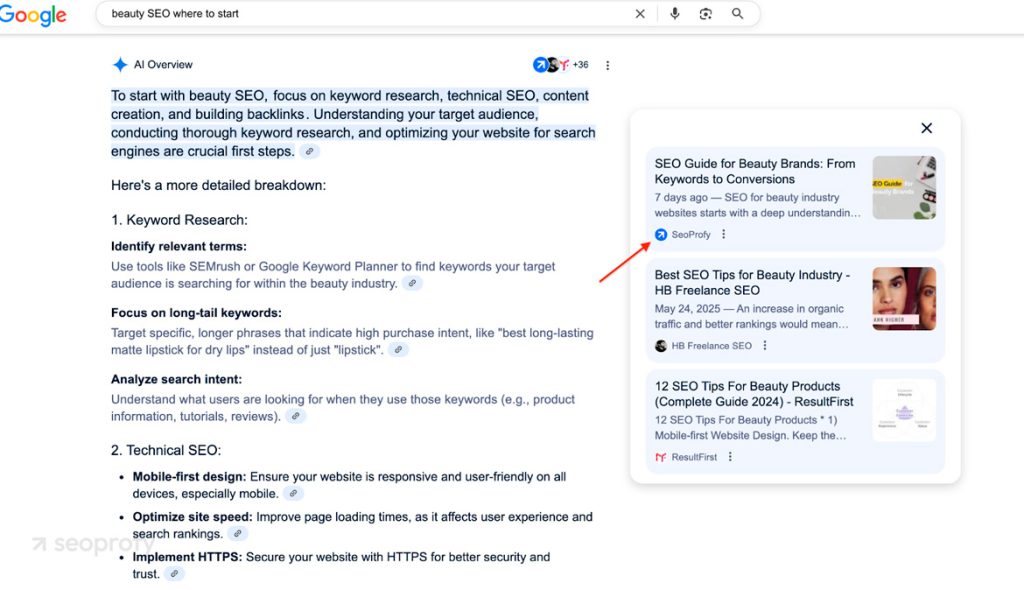1024x590 pixels.
Task: Open the HB Freelance SEO card options menu
Action: pos(764,345)
